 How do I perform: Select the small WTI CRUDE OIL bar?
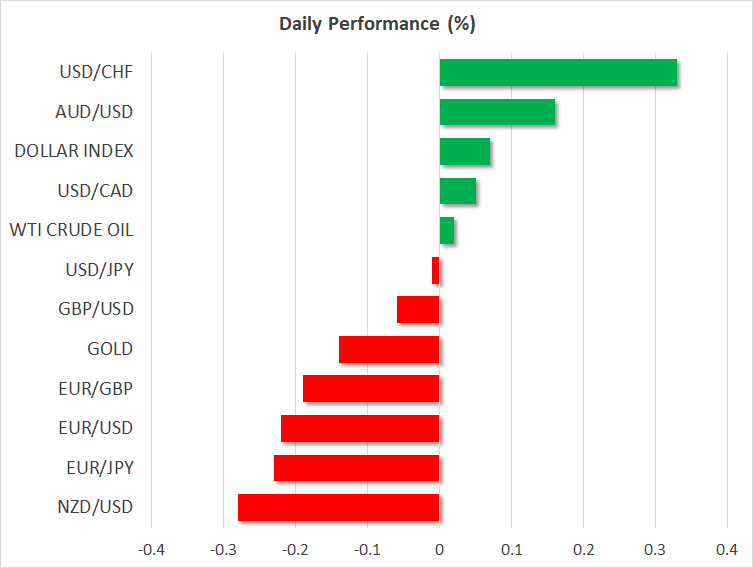pos(447,231)
